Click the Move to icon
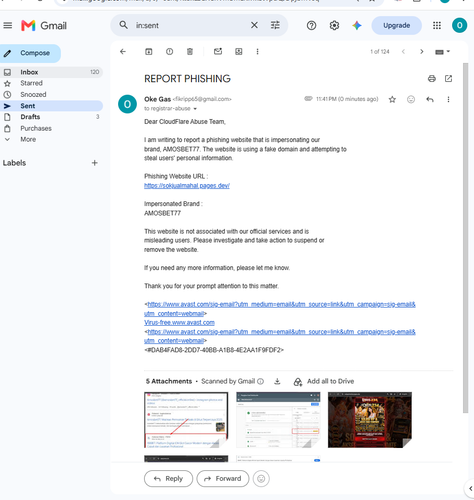Image resolution: width=474 pixels, height=500 pixels. (x=239, y=51)
